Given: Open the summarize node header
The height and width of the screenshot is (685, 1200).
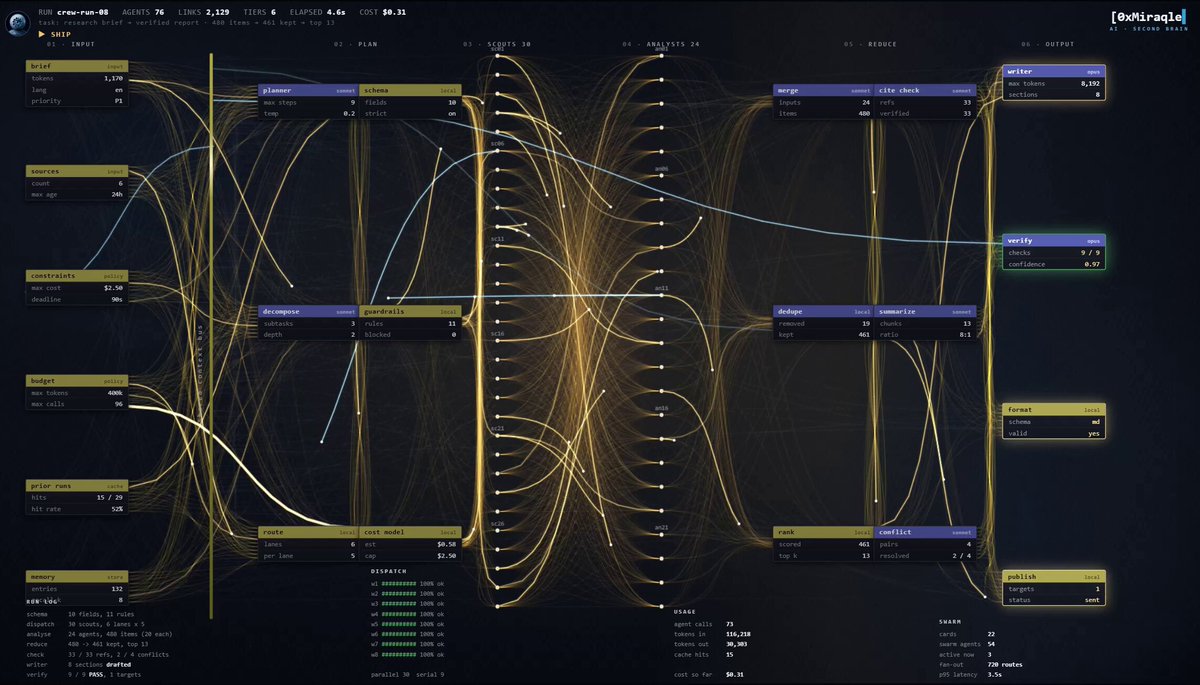Looking at the screenshot, I should tap(925, 311).
